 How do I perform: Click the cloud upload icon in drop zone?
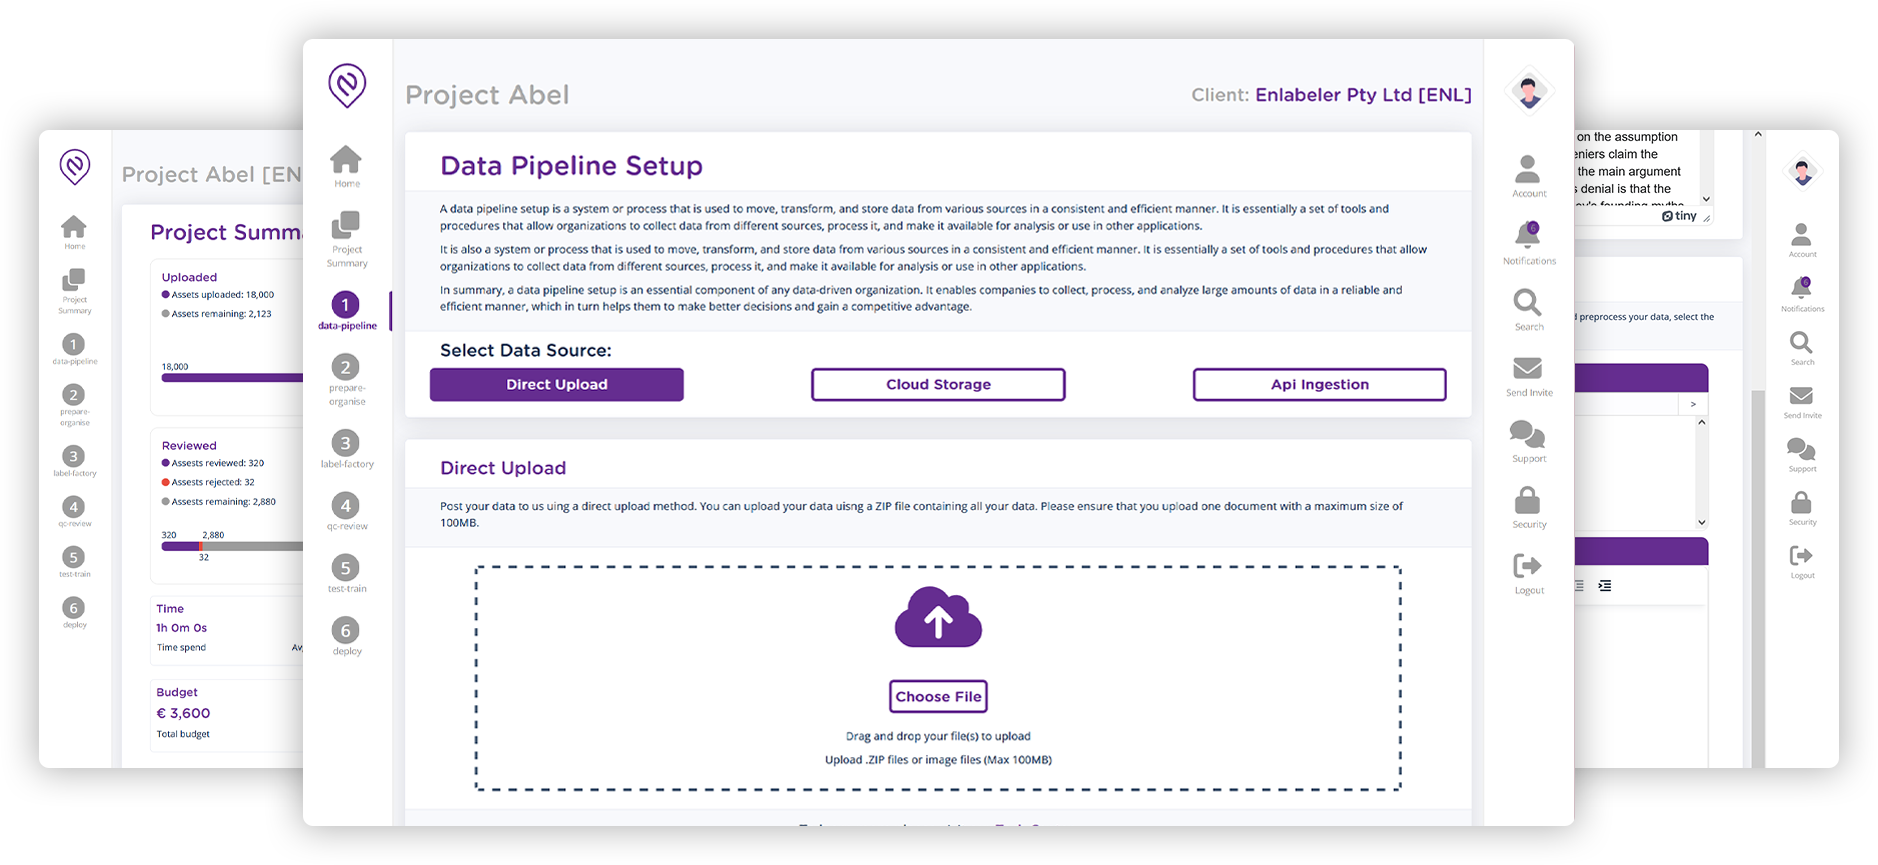[x=938, y=617]
